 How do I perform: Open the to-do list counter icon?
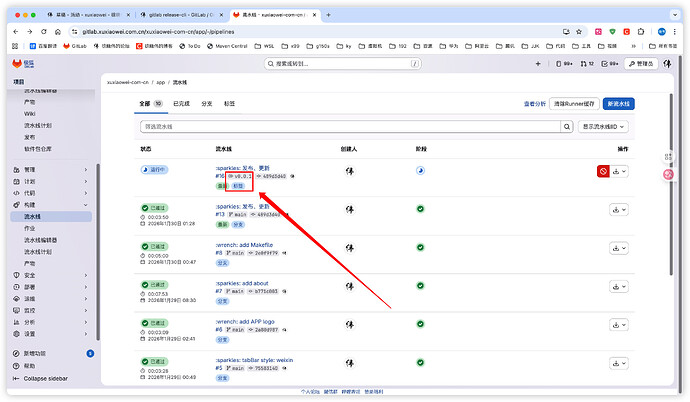pos(612,63)
